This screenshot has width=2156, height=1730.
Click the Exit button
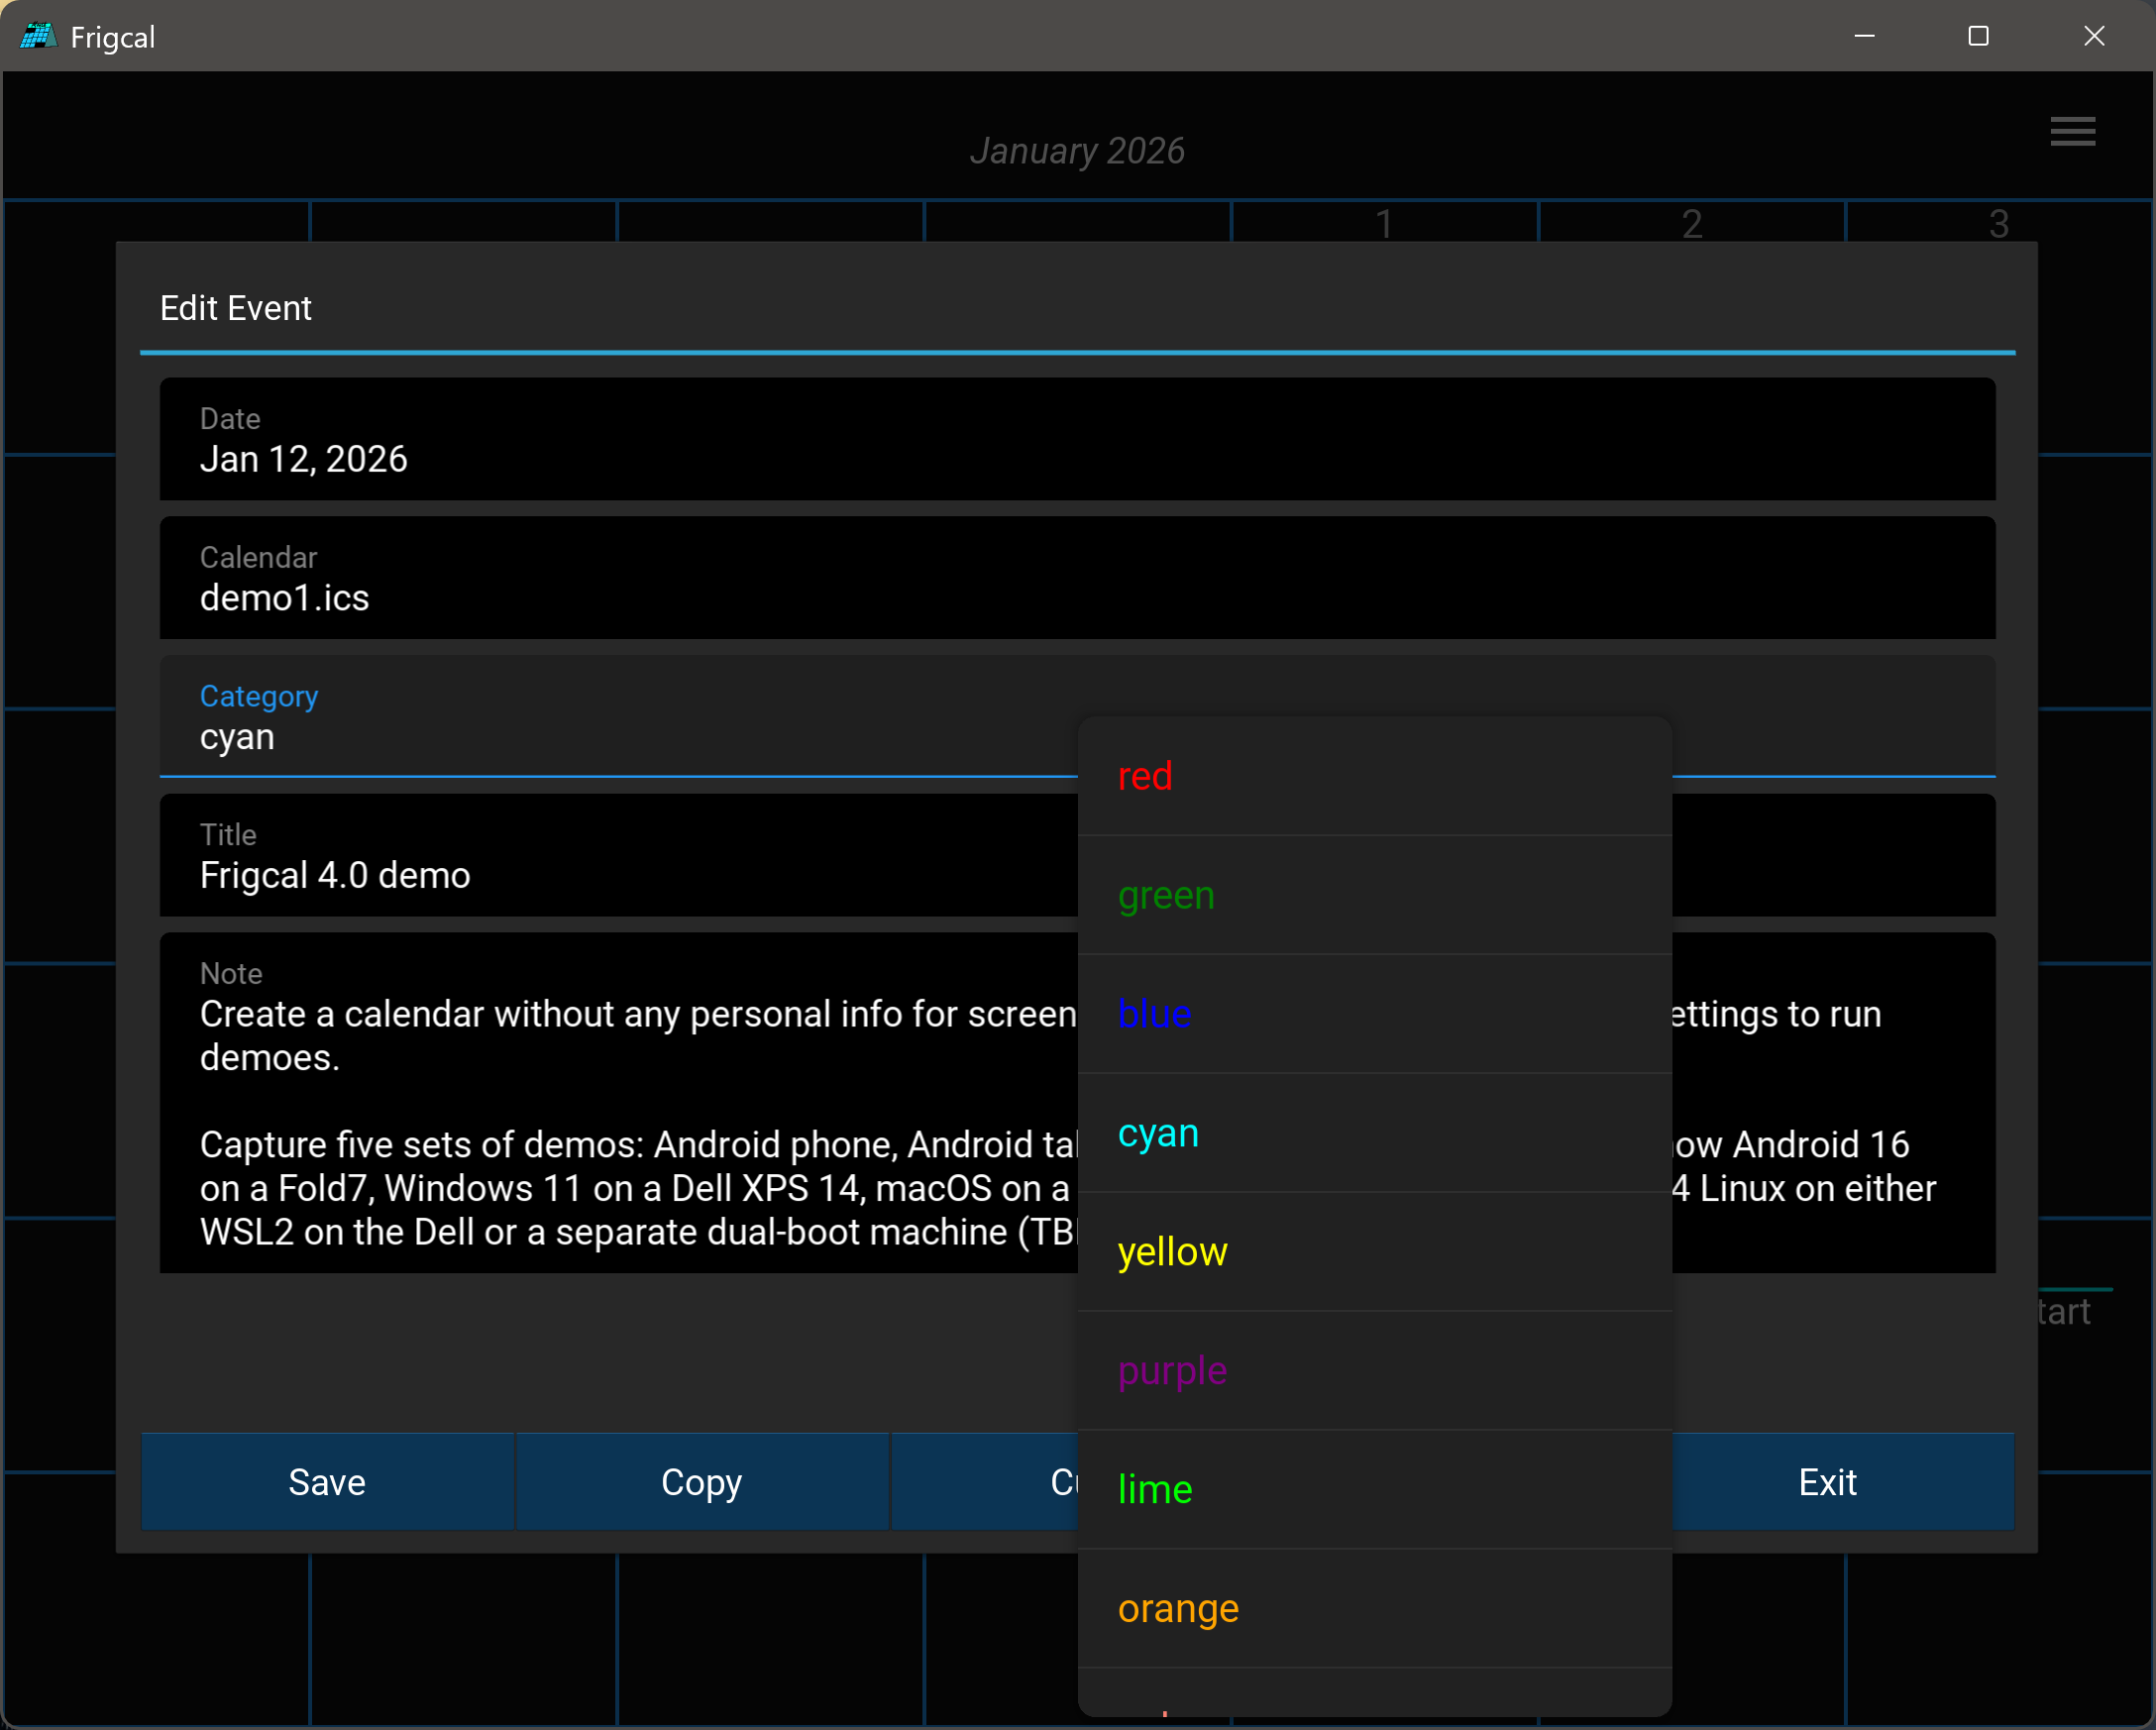pos(1827,1482)
